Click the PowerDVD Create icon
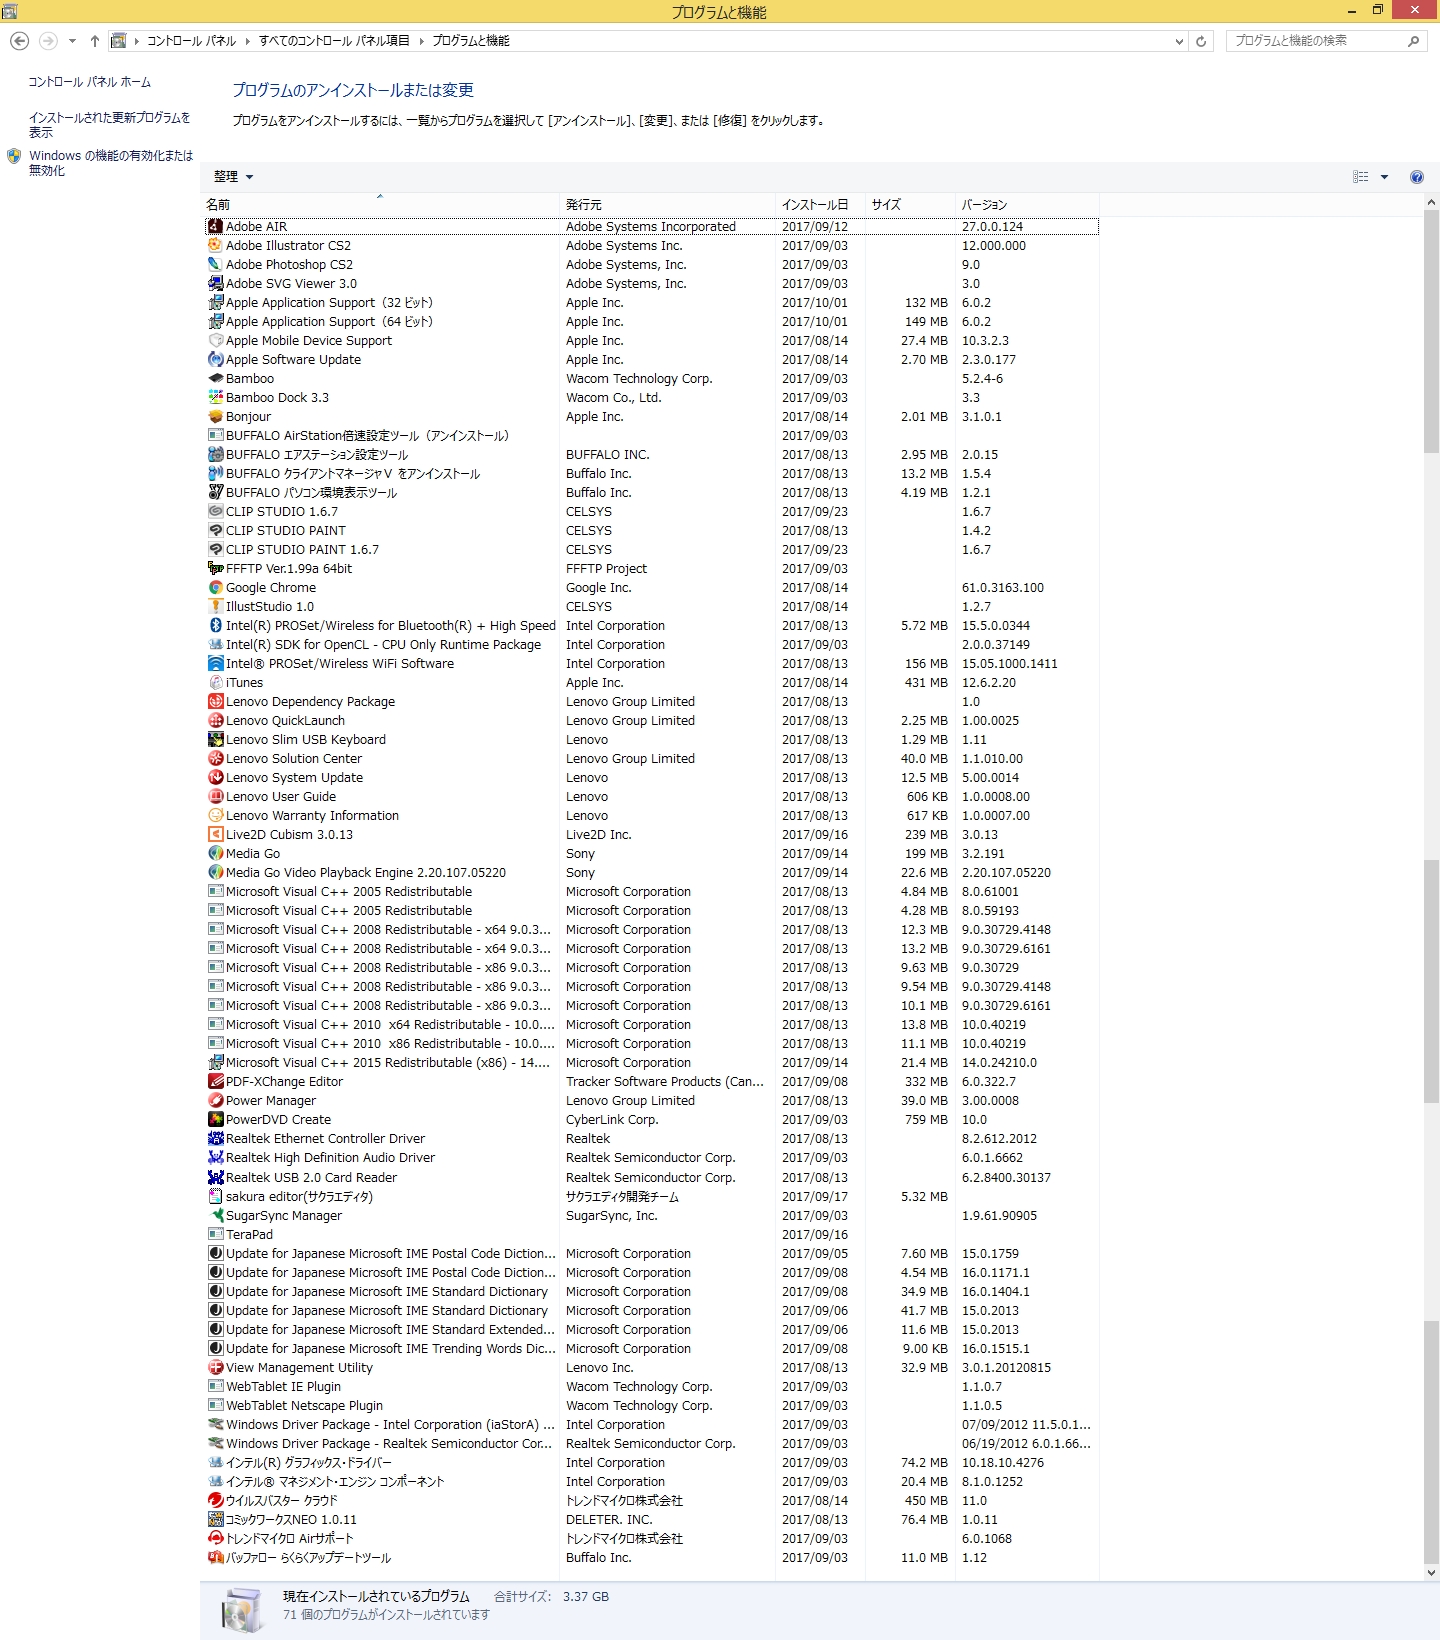1440x1640 pixels. click(x=215, y=1120)
